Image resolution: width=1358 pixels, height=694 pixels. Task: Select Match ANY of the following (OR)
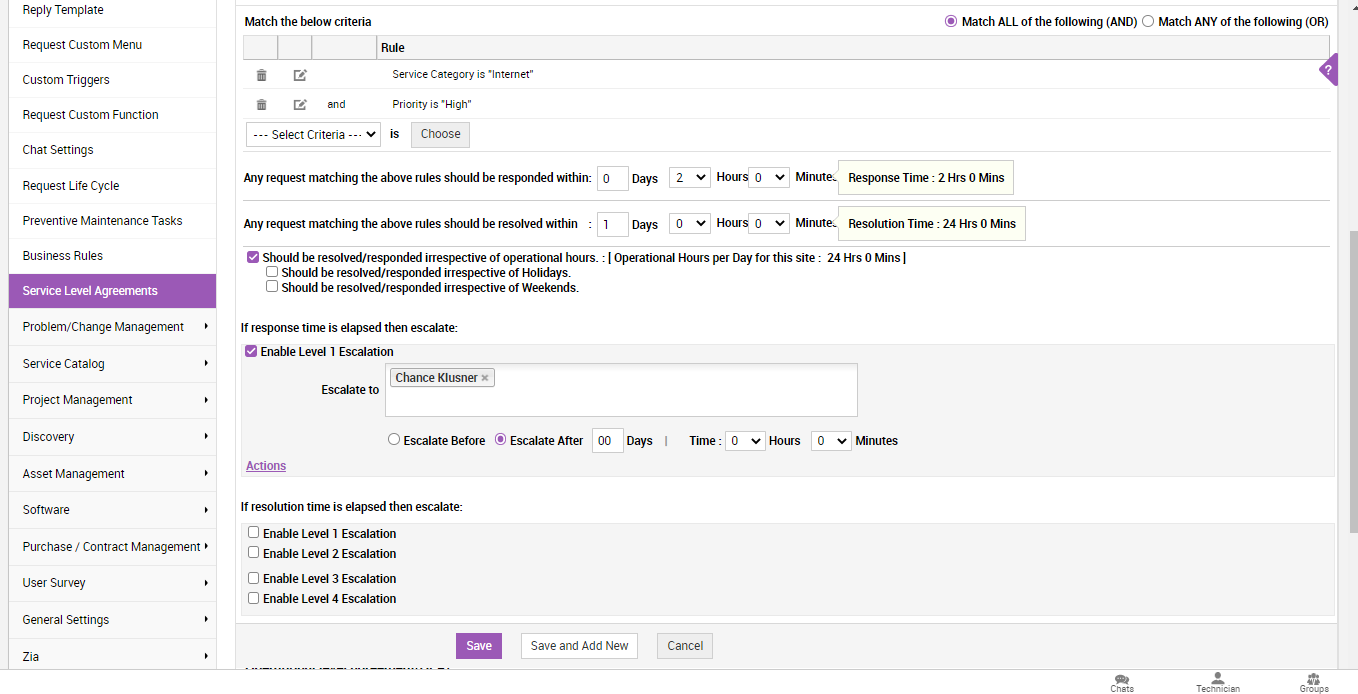(1148, 21)
